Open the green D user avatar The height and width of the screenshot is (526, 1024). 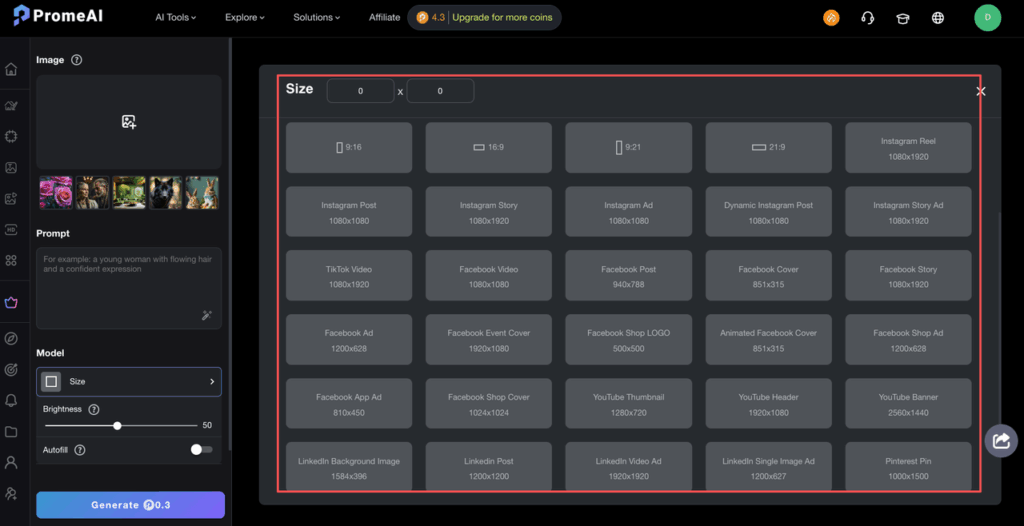click(987, 18)
